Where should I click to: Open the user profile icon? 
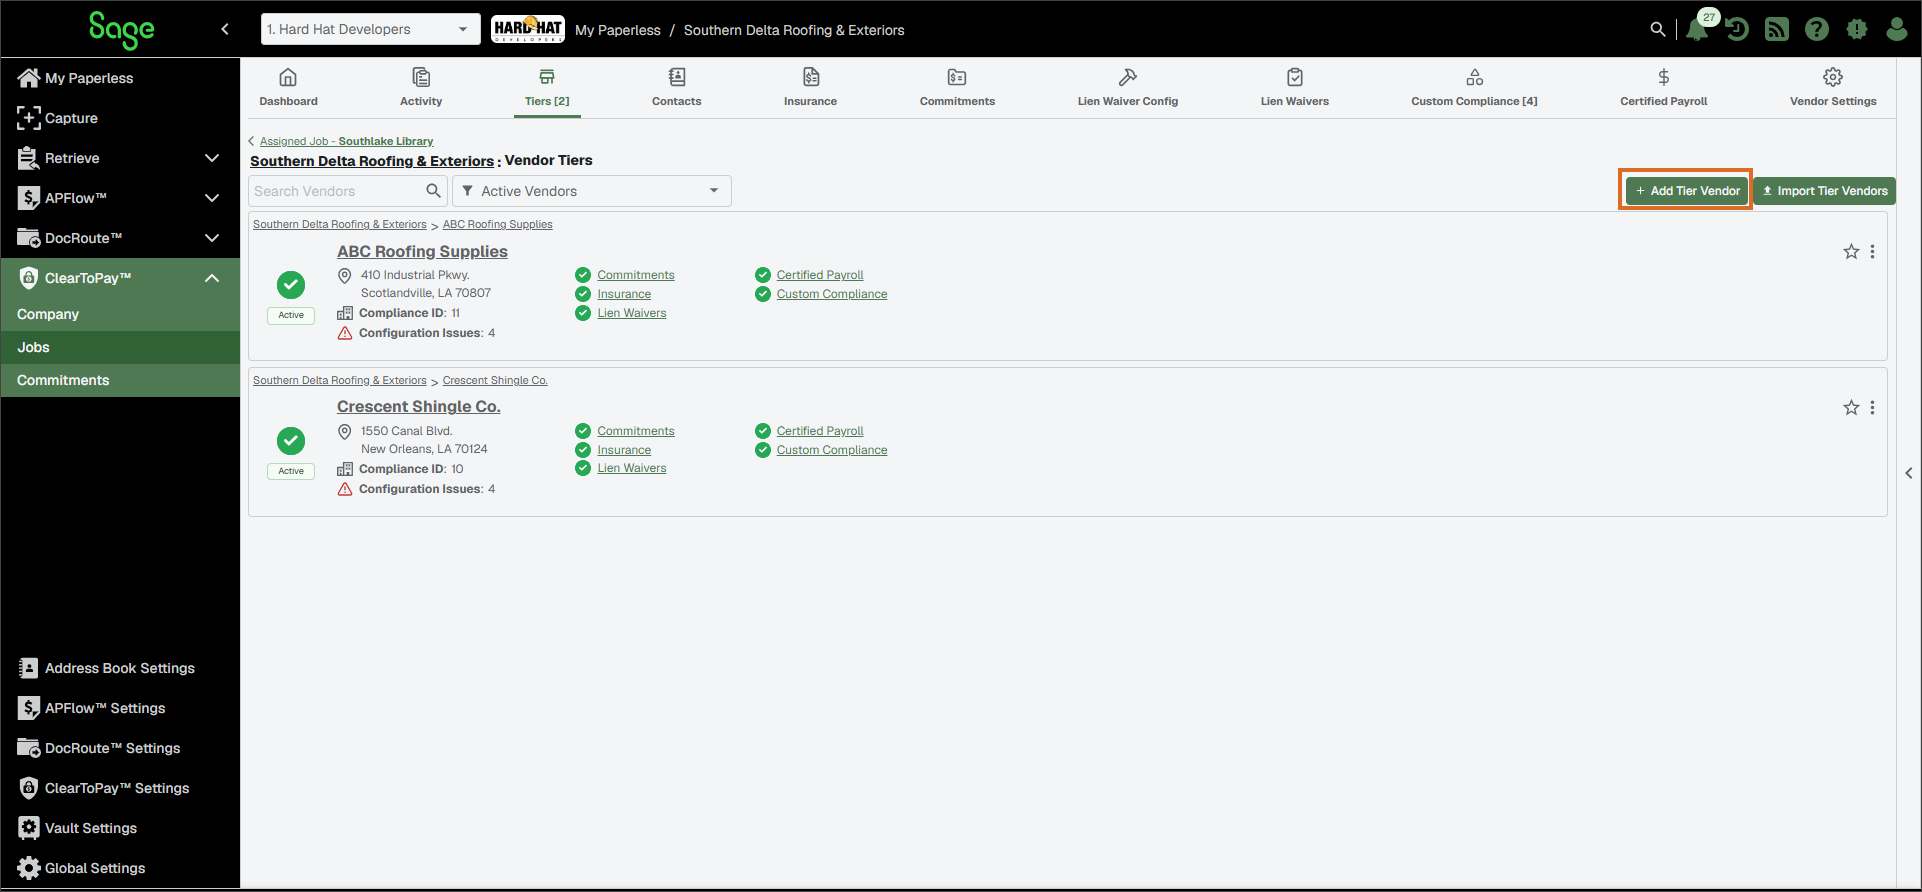[1896, 29]
